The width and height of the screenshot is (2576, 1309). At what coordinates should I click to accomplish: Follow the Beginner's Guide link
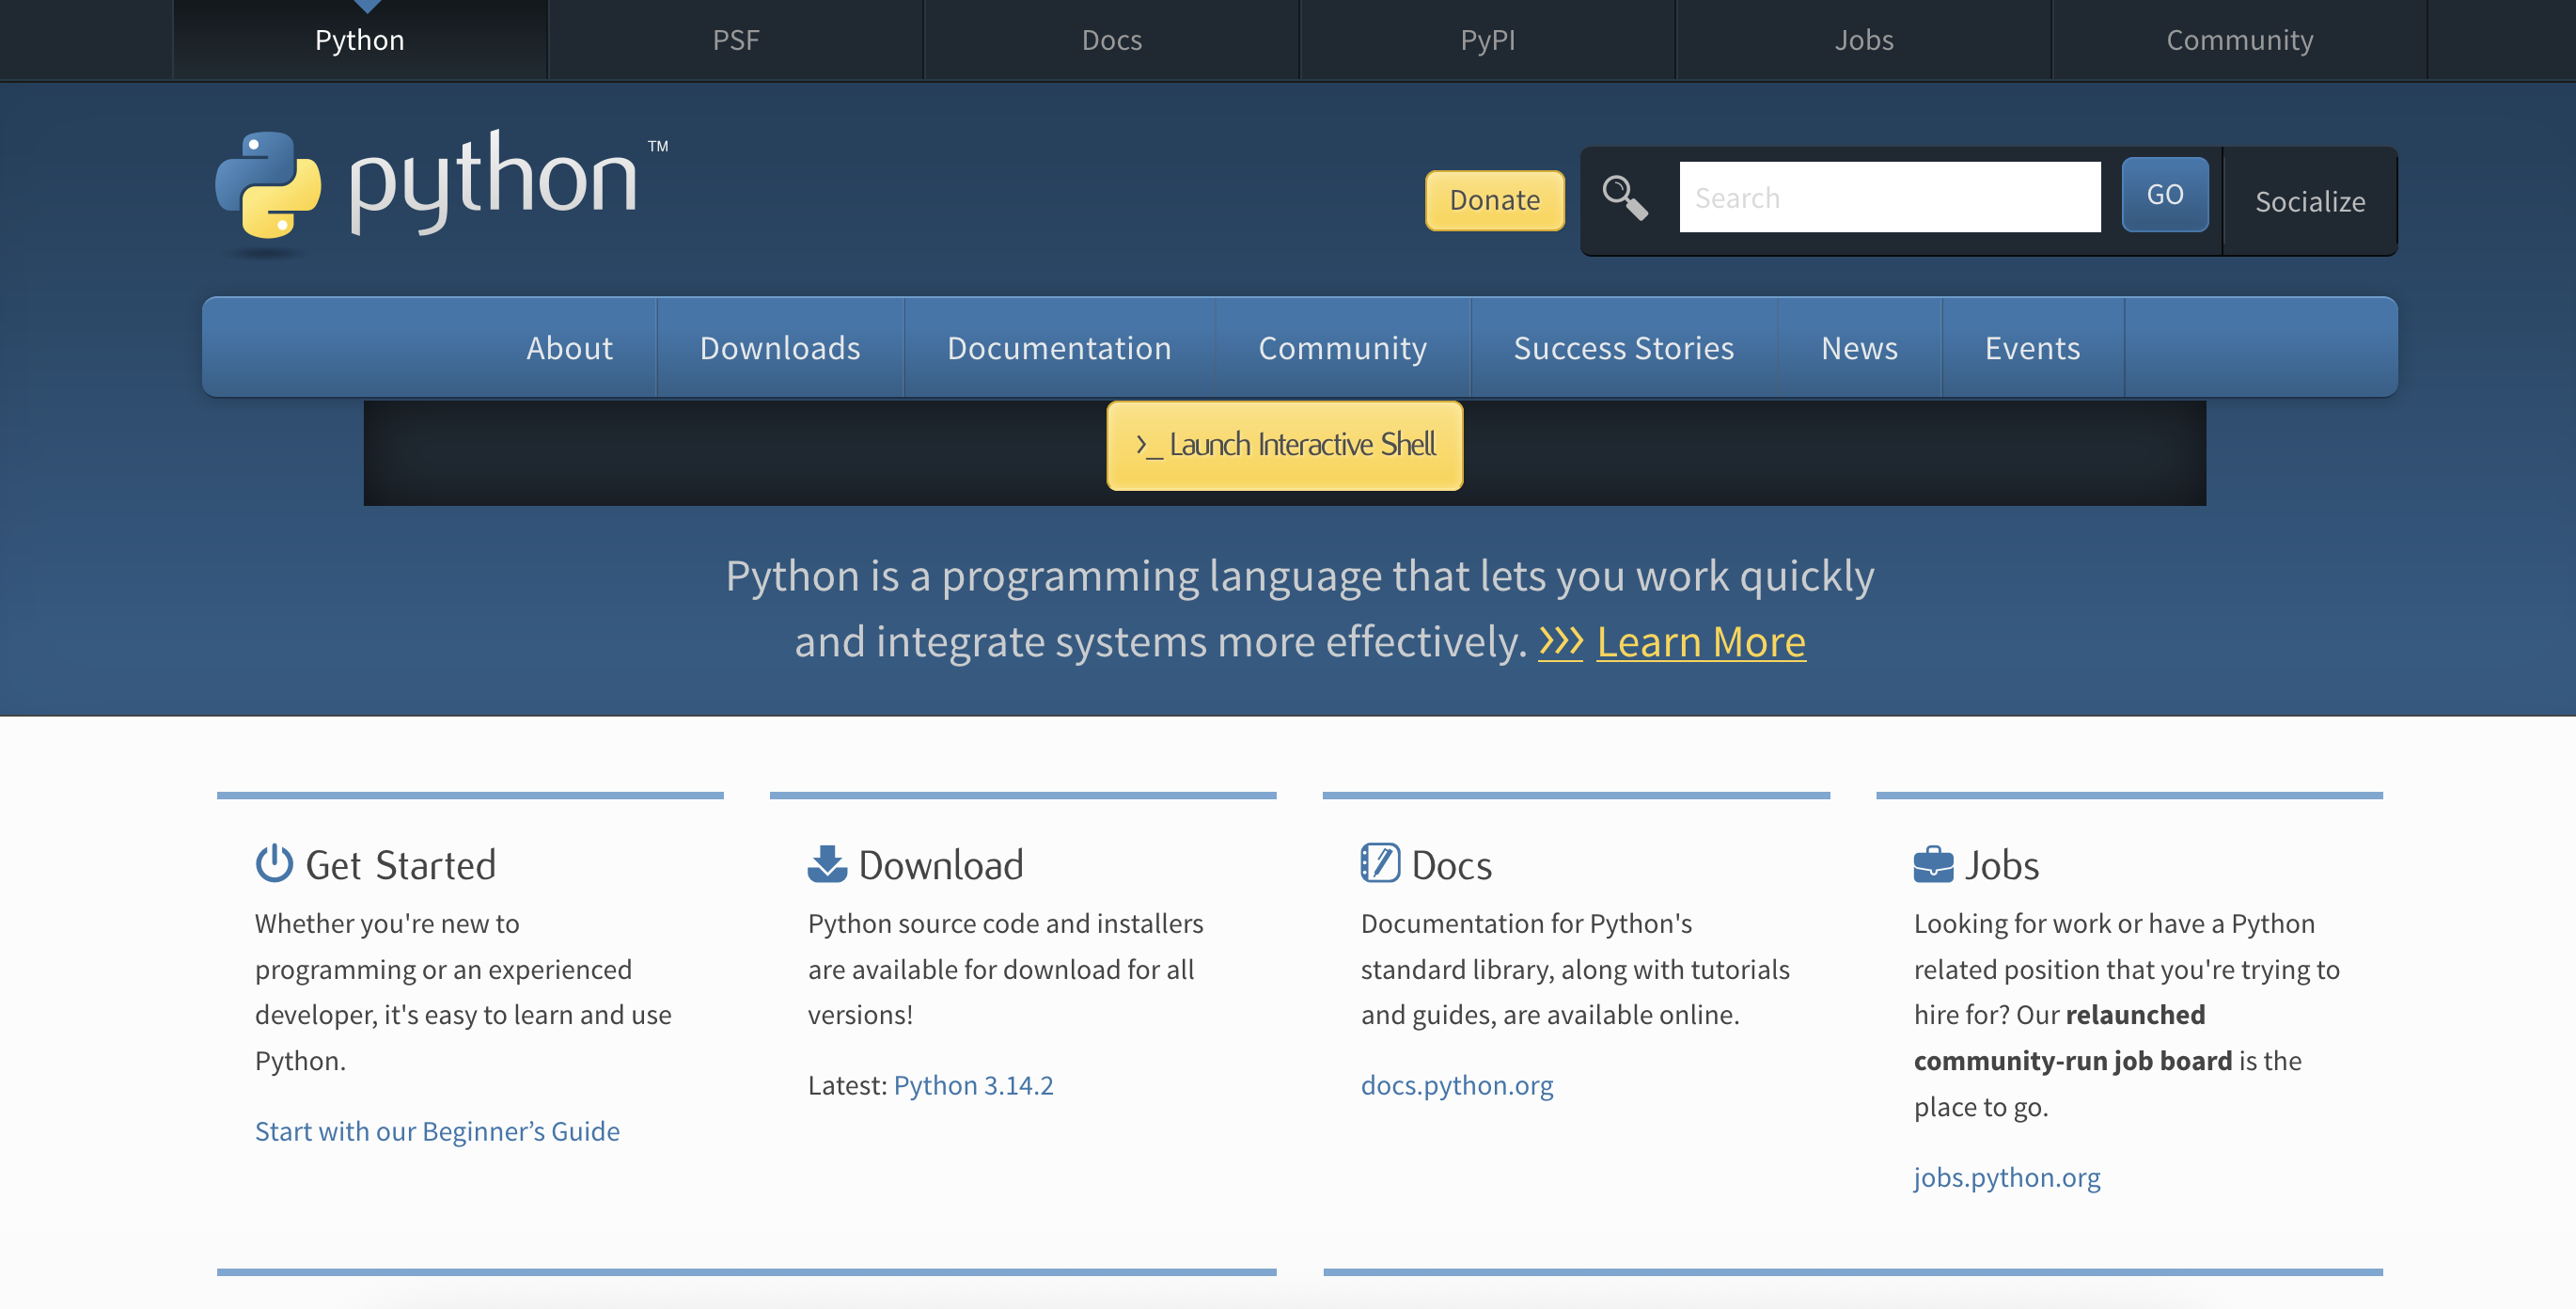(x=437, y=1131)
